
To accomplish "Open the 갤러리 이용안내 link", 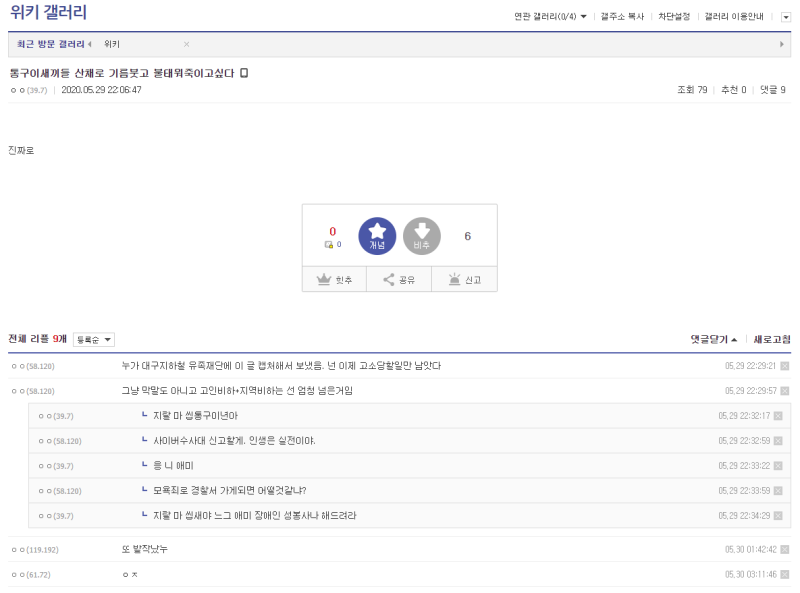I will pyautogui.click(x=734, y=17).
